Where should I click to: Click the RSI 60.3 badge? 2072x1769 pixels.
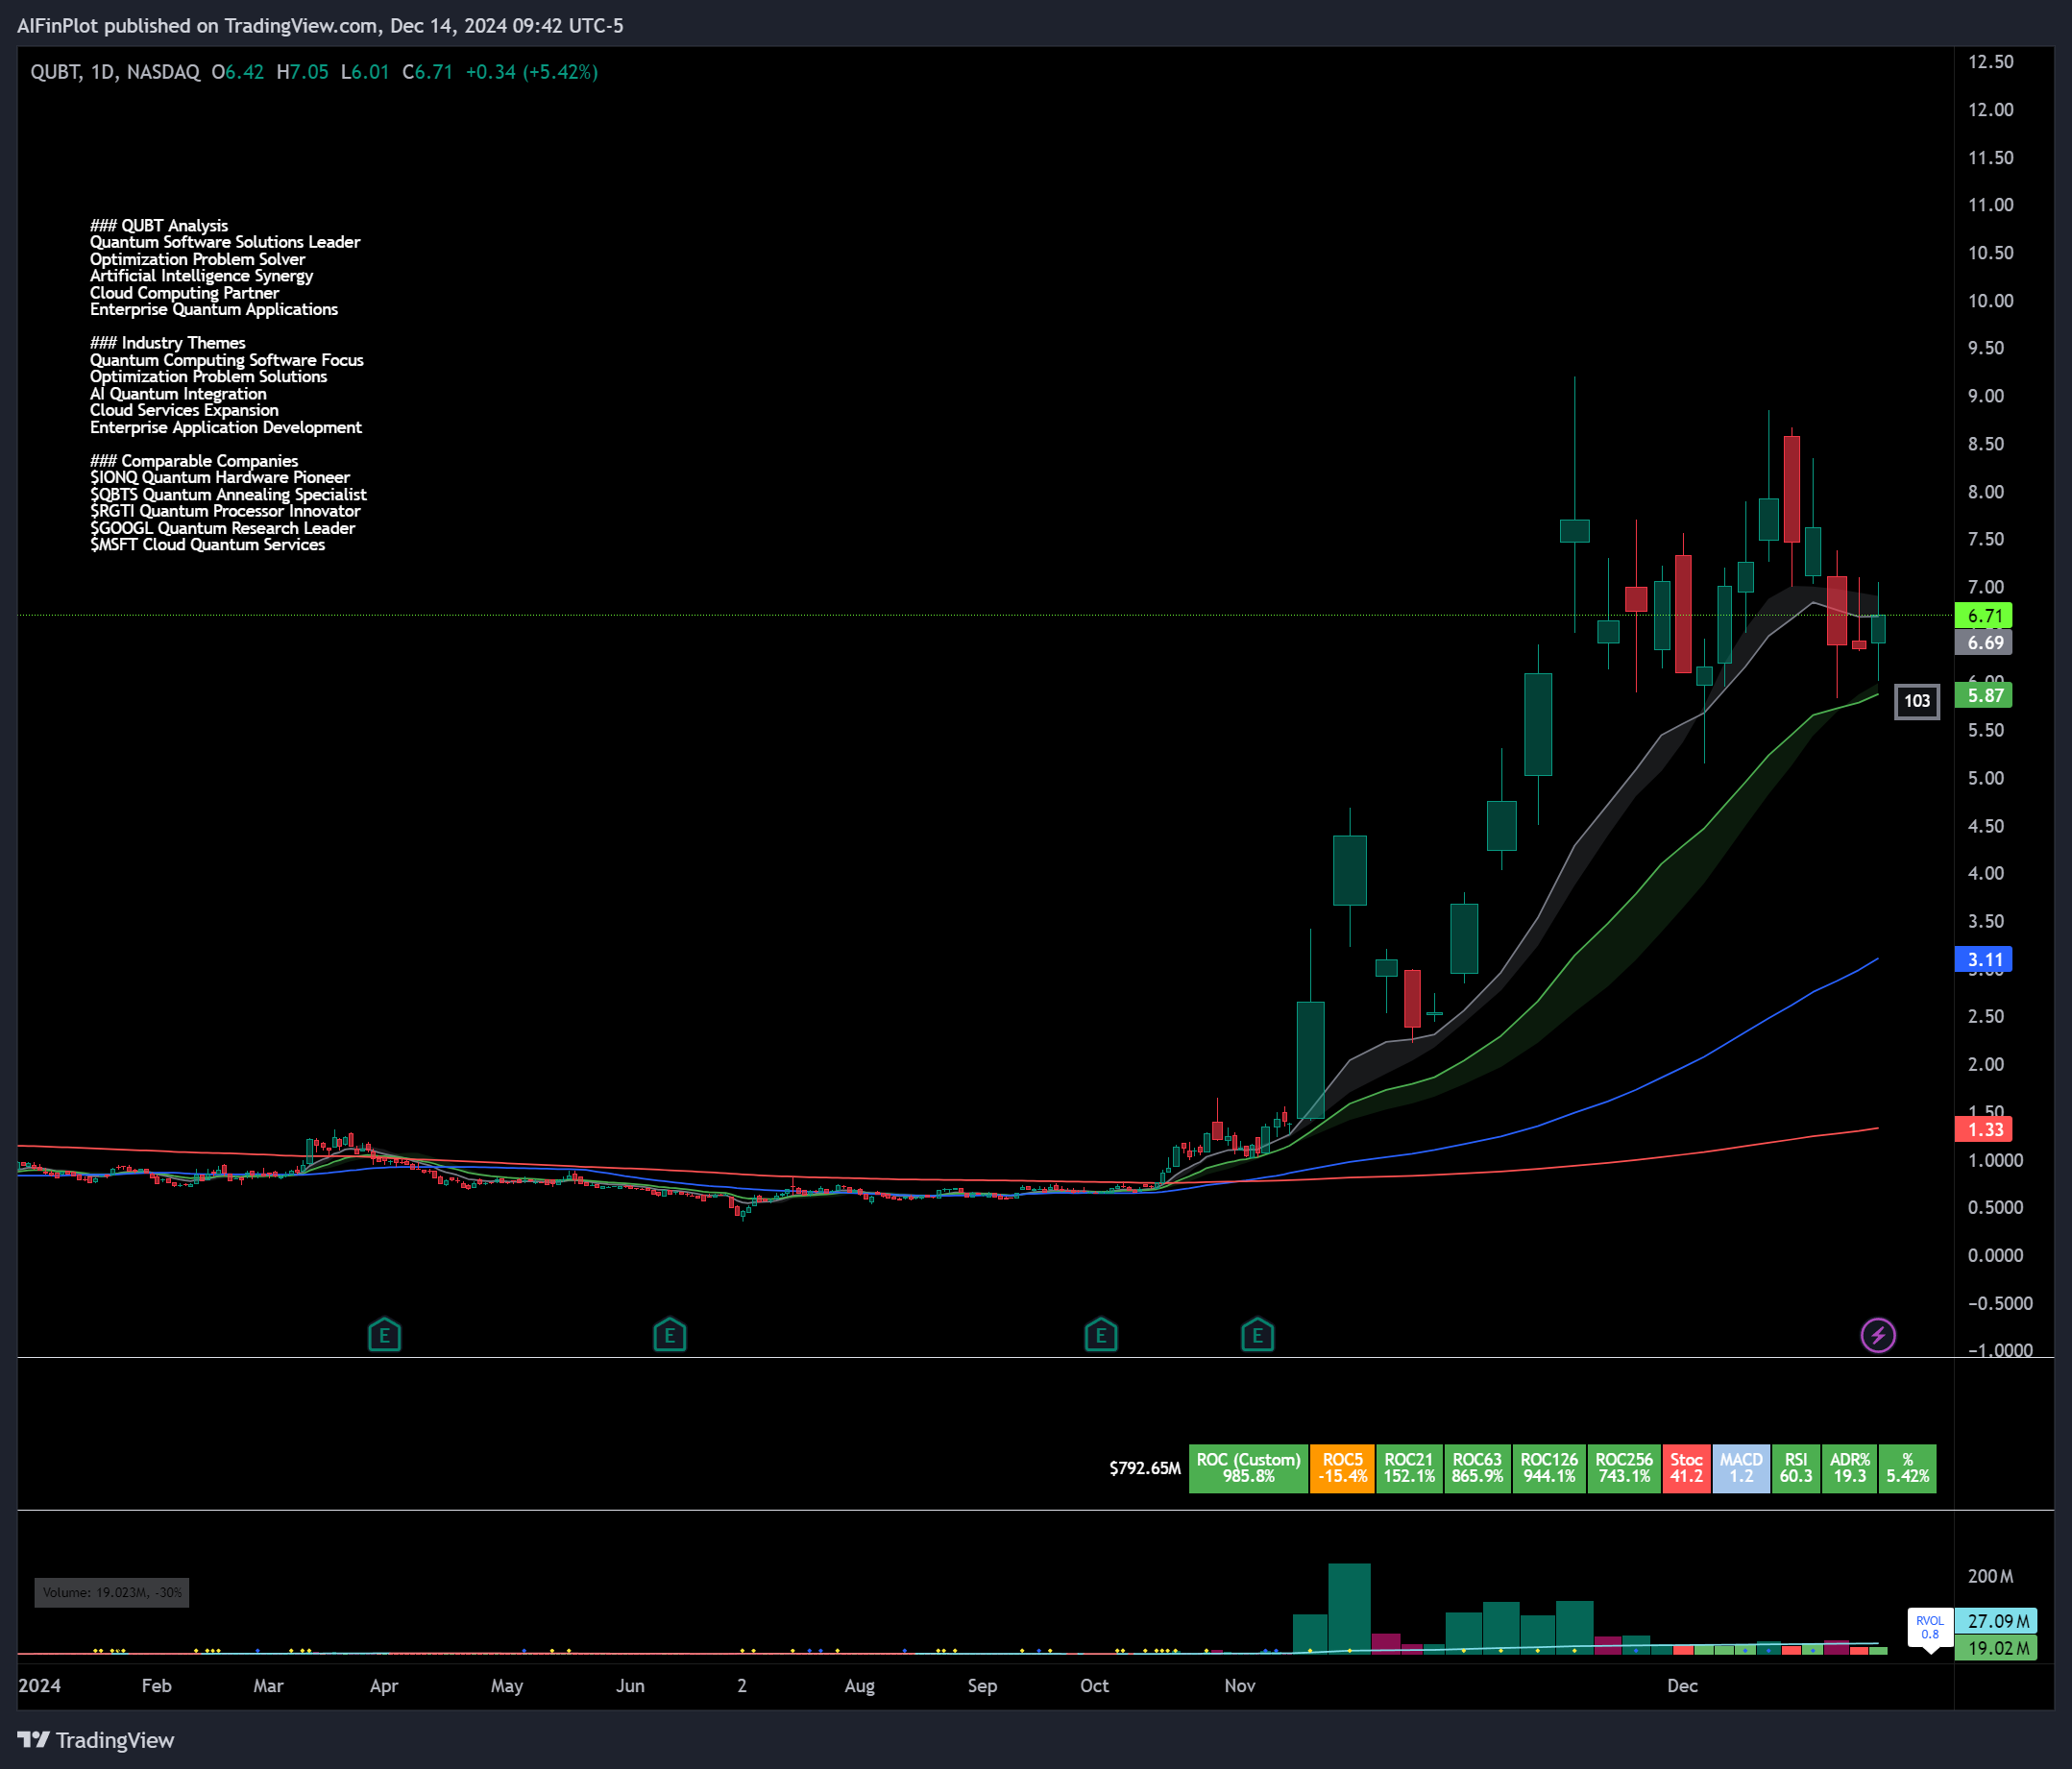(1795, 1468)
